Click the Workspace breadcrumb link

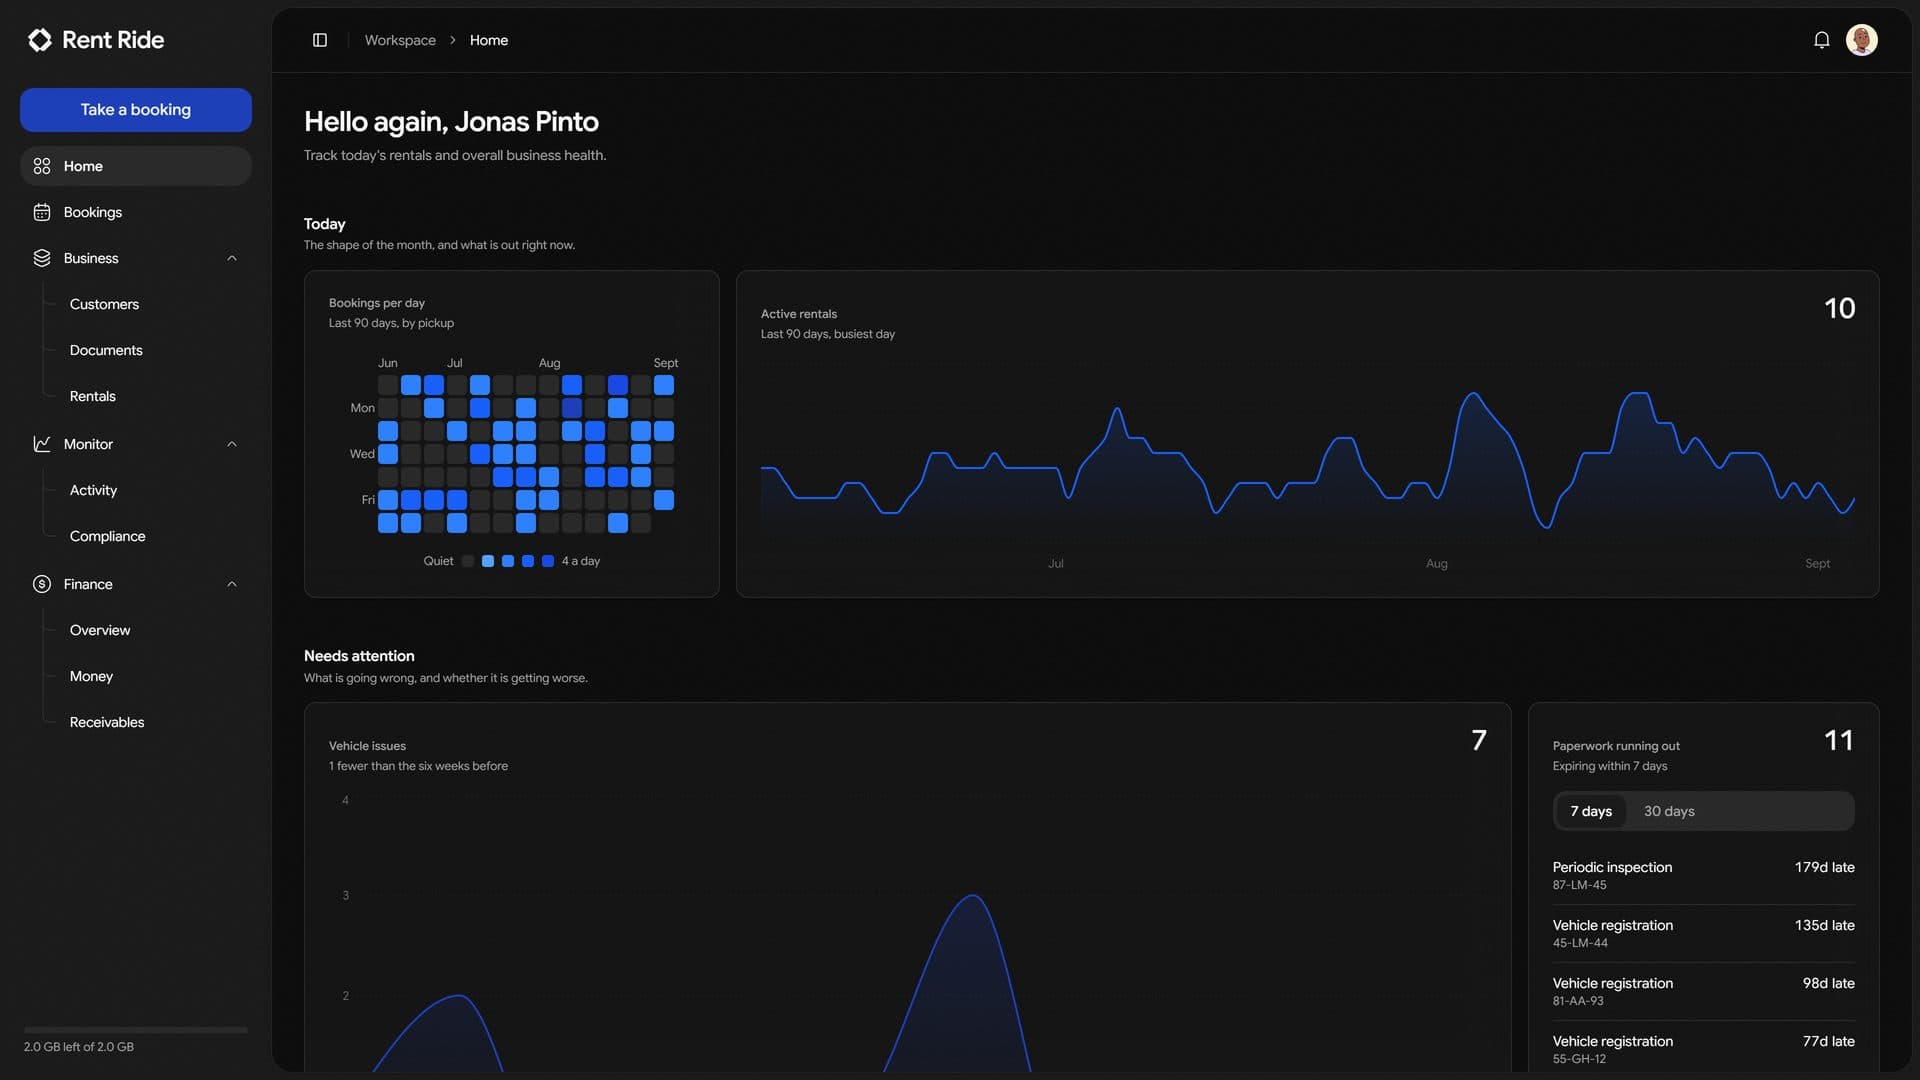click(x=400, y=40)
